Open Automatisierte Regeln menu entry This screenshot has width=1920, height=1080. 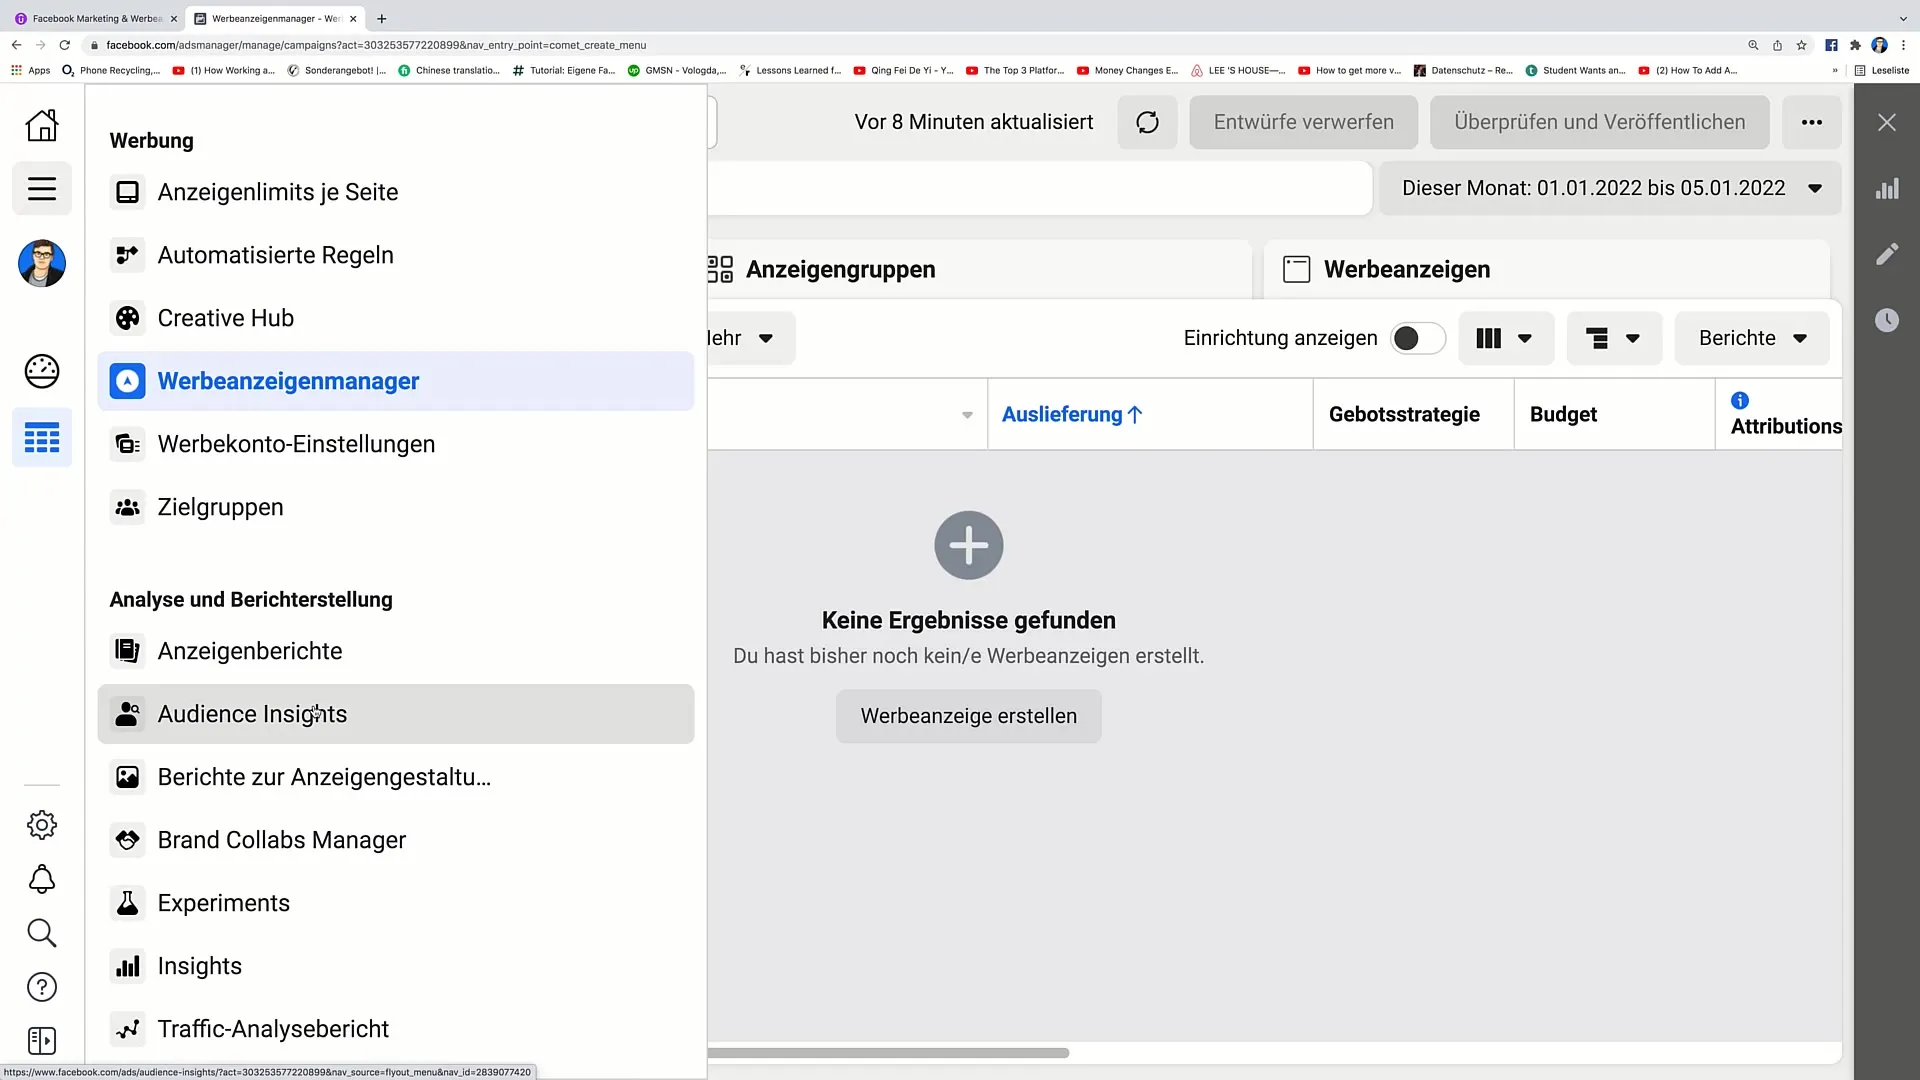(x=396, y=255)
